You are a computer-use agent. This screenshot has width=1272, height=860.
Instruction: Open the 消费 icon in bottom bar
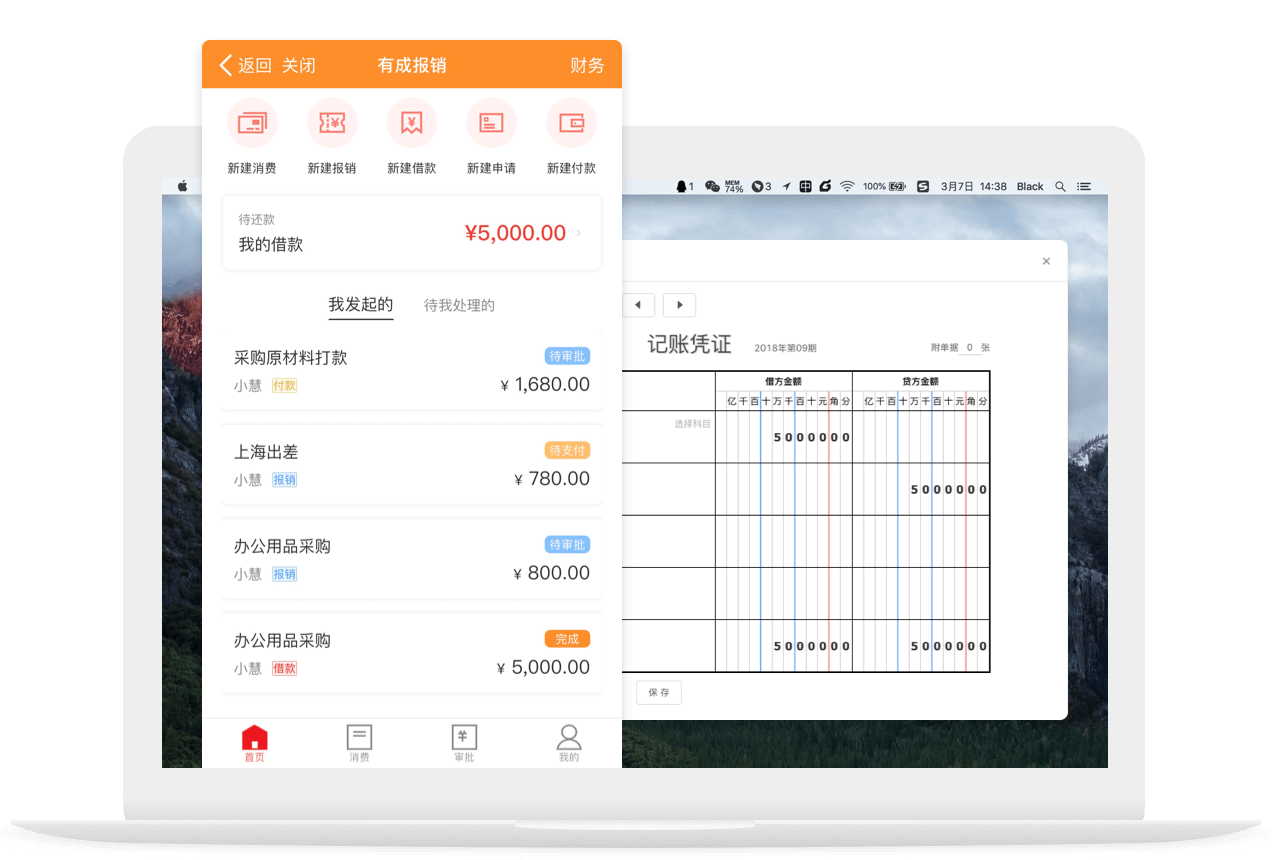pos(359,739)
